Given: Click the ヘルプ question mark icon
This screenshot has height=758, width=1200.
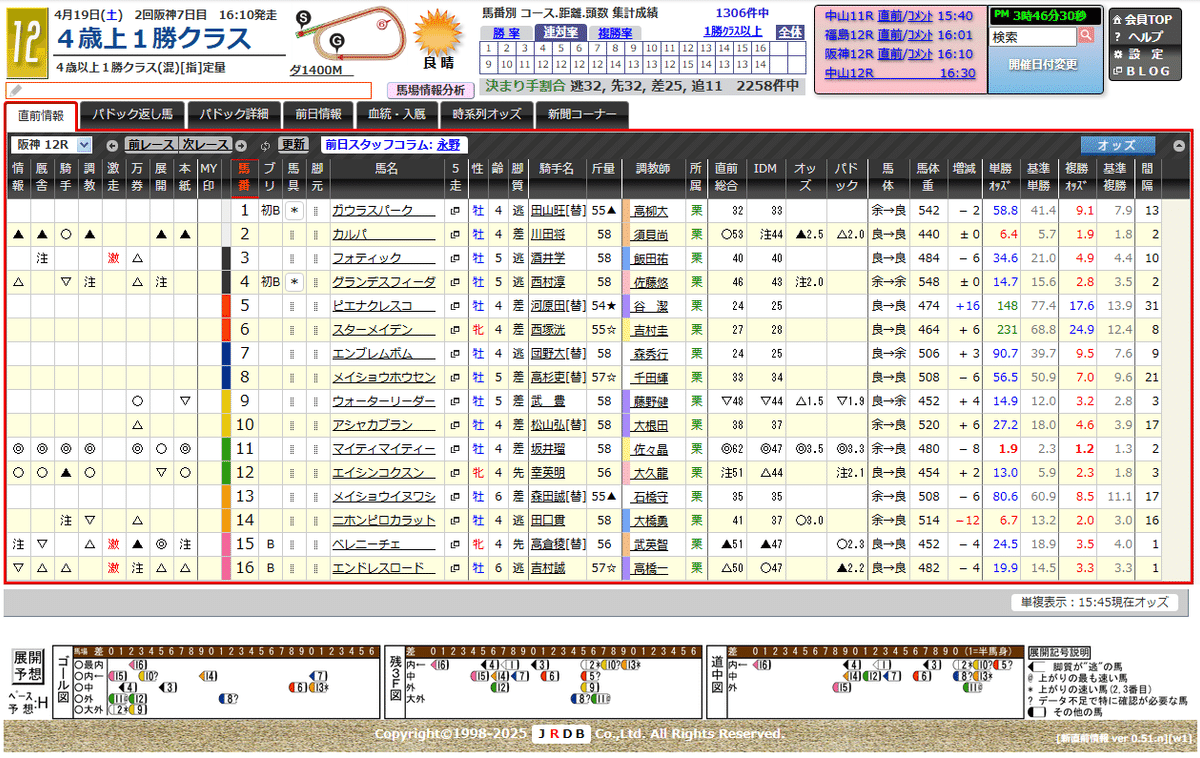Looking at the screenshot, I should 1117,36.
